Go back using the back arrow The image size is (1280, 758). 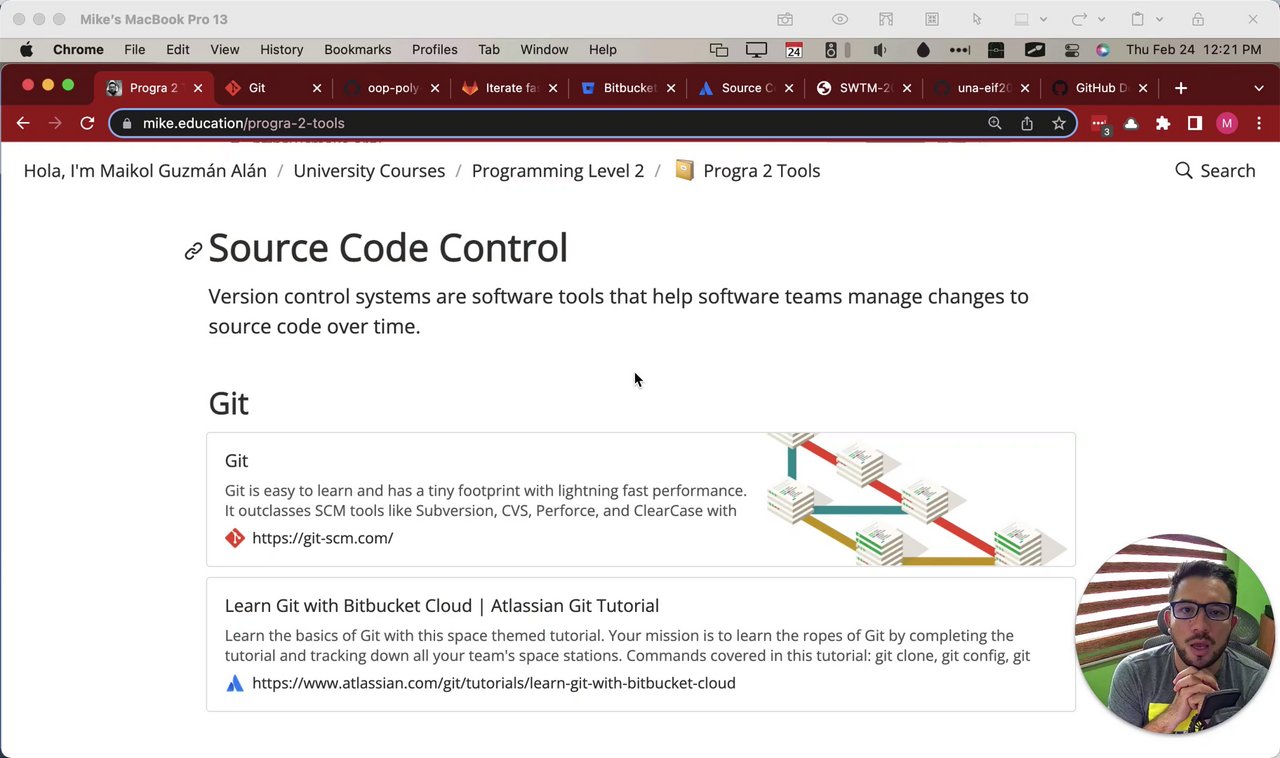[23, 123]
